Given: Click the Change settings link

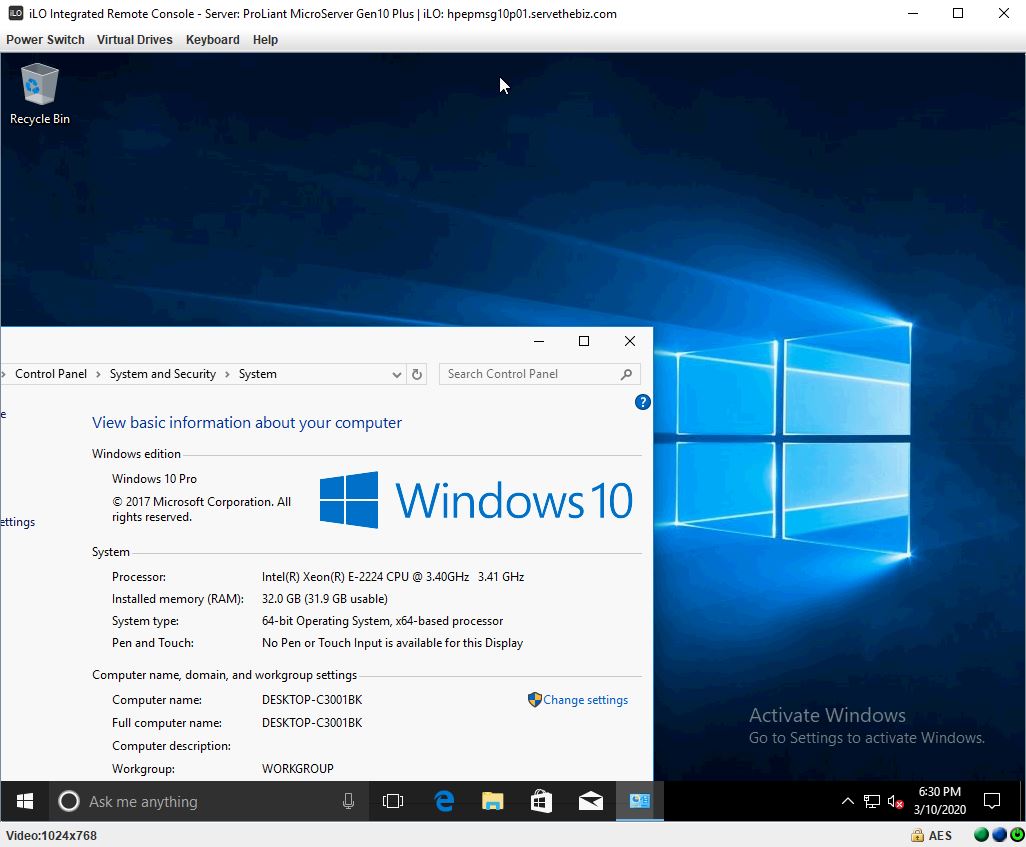Looking at the screenshot, I should 585,700.
